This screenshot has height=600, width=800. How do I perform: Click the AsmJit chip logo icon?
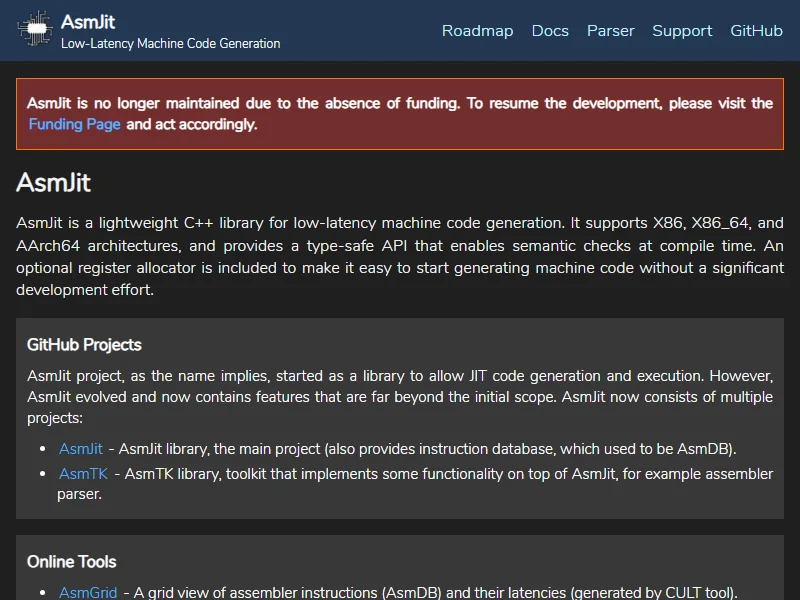click(x=35, y=30)
